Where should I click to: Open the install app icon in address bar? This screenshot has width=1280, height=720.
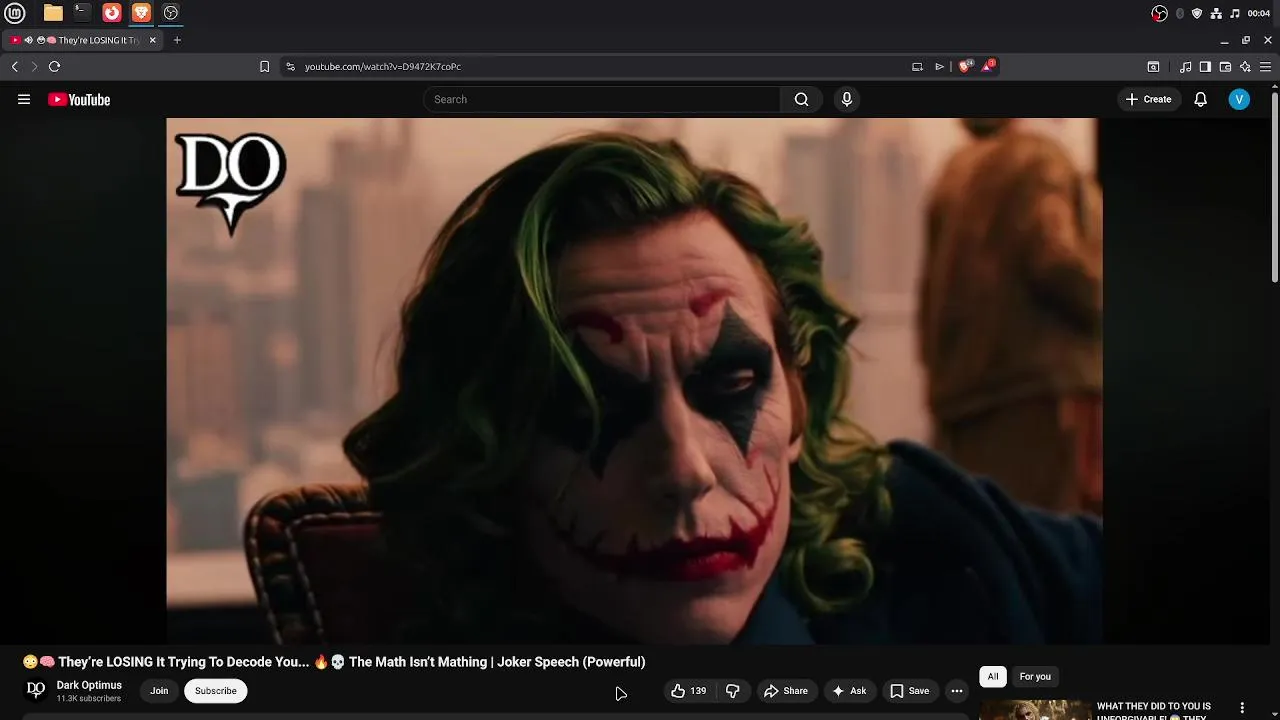click(917, 66)
